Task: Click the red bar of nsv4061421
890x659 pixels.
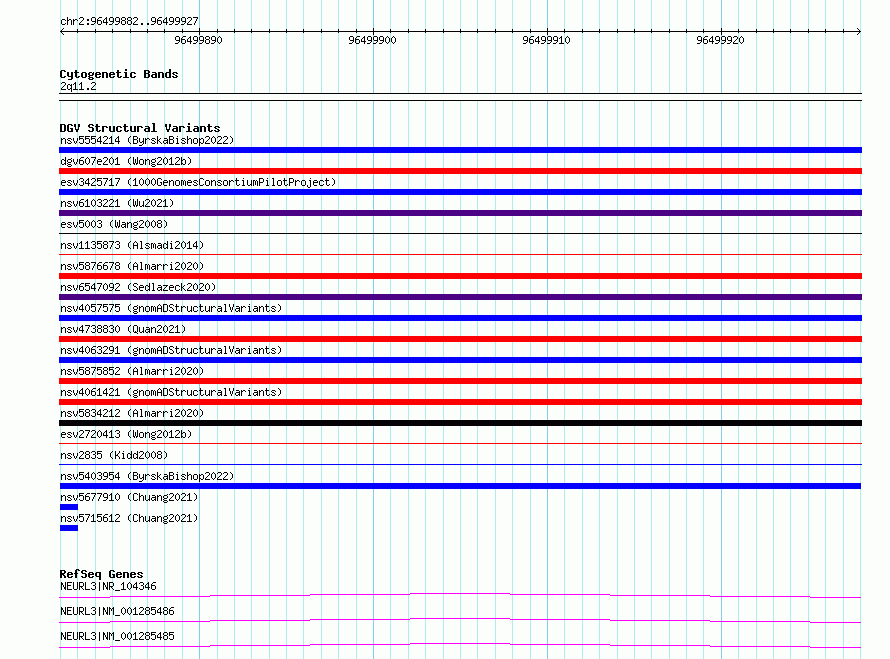Action: click(x=460, y=402)
